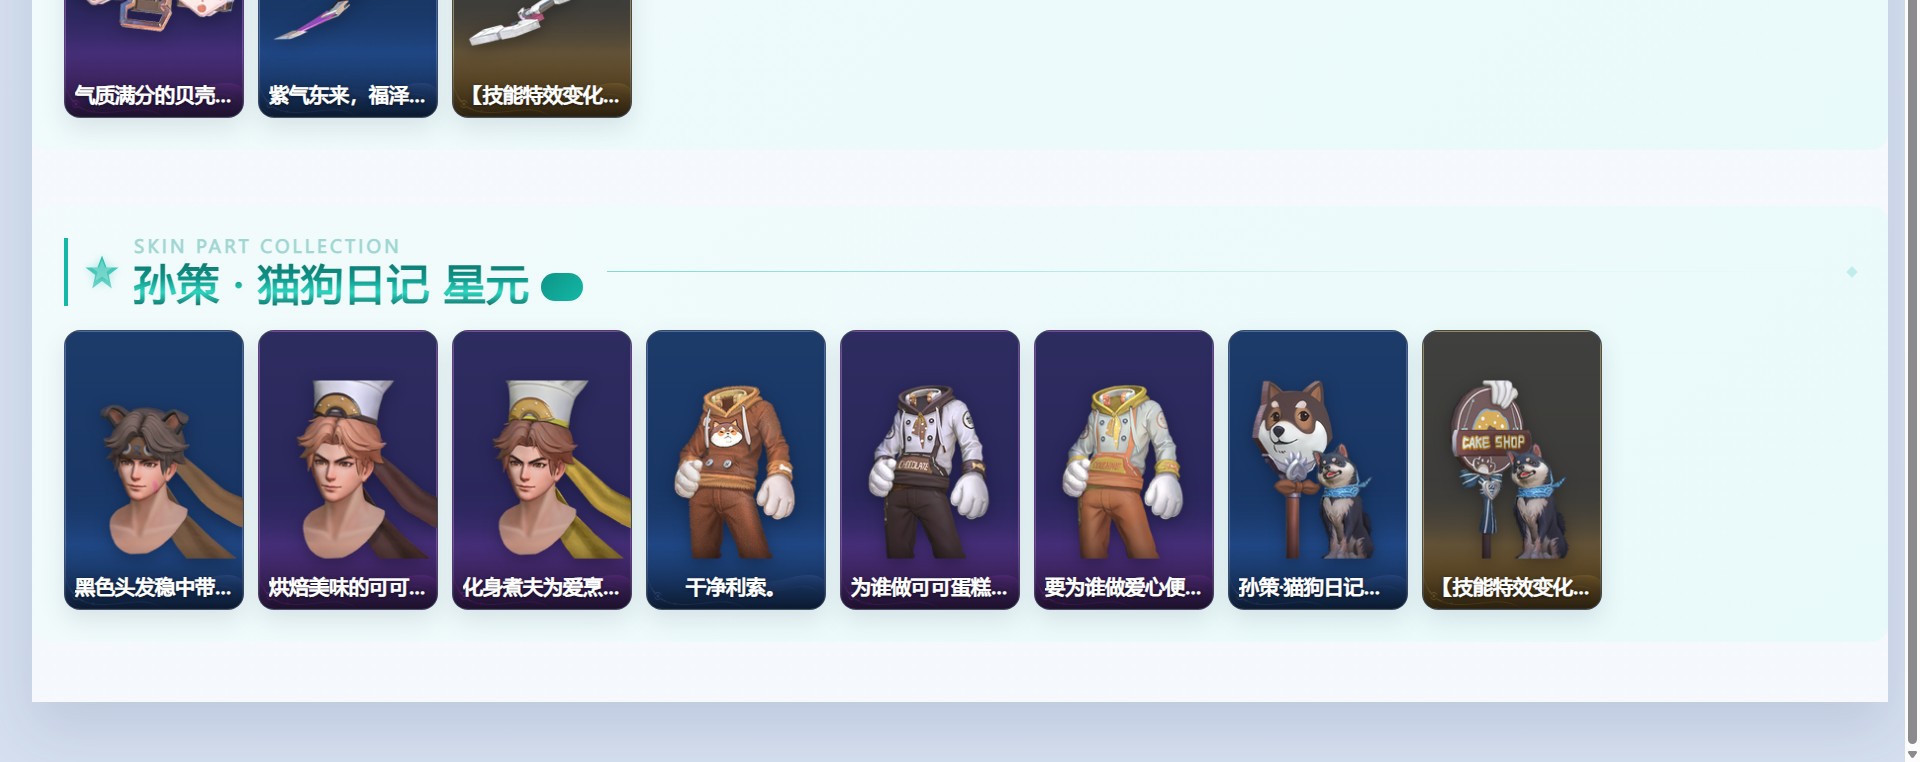Select the 孙策·猫狗日记 dog staff weapon card
Image resolution: width=1920 pixels, height=762 pixels.
tap(1318, 469)
